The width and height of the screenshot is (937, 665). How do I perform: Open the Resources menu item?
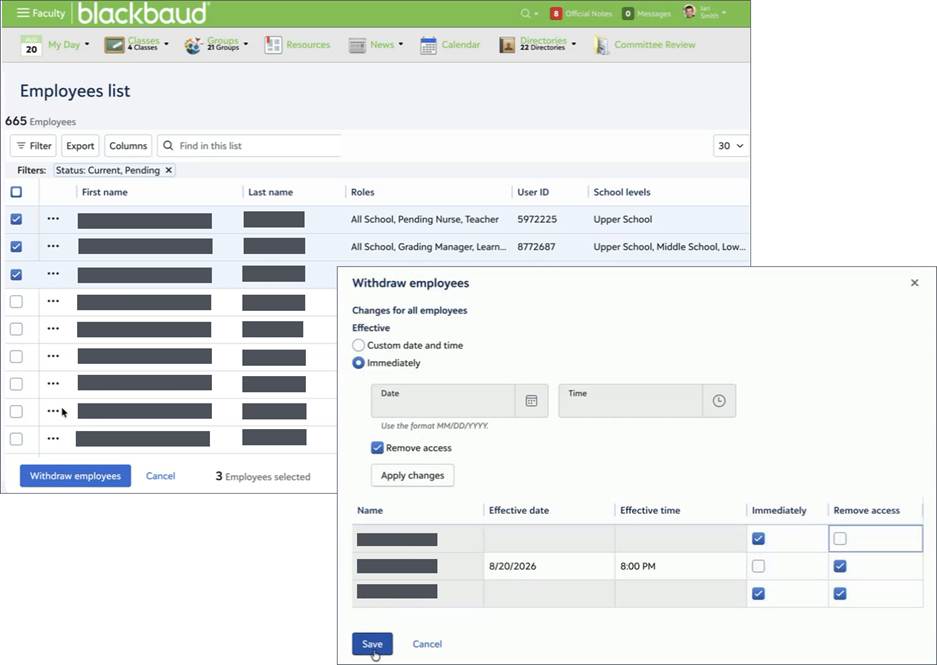308,45
